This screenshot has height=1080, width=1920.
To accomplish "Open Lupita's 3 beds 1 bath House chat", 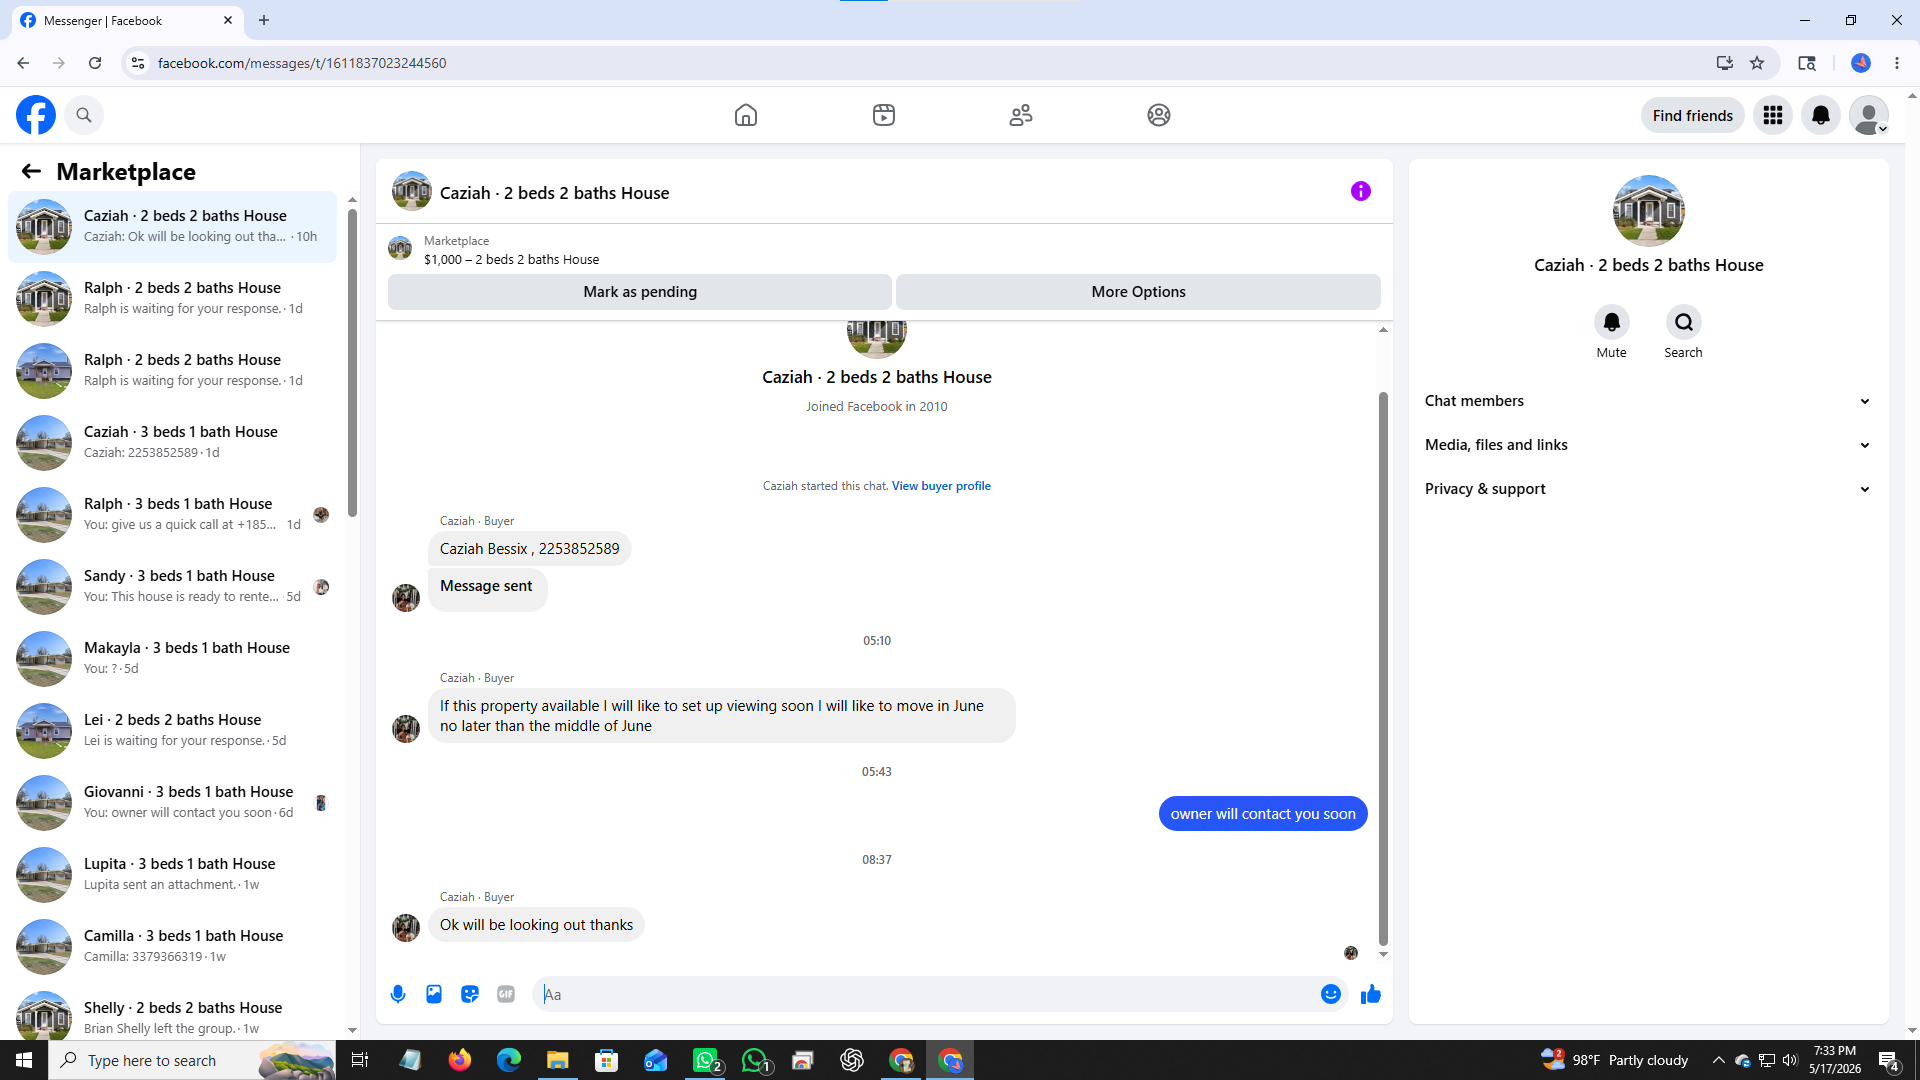I will tap(173, 875).
